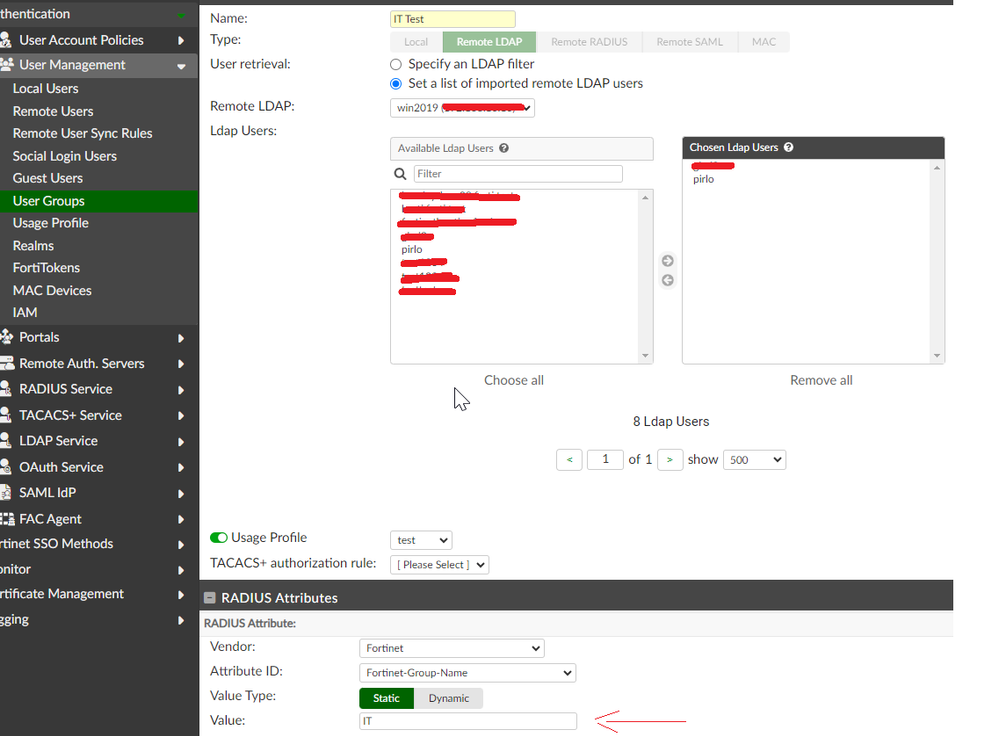Select pirlo in Chosen Ldap Users

point(703,179)
